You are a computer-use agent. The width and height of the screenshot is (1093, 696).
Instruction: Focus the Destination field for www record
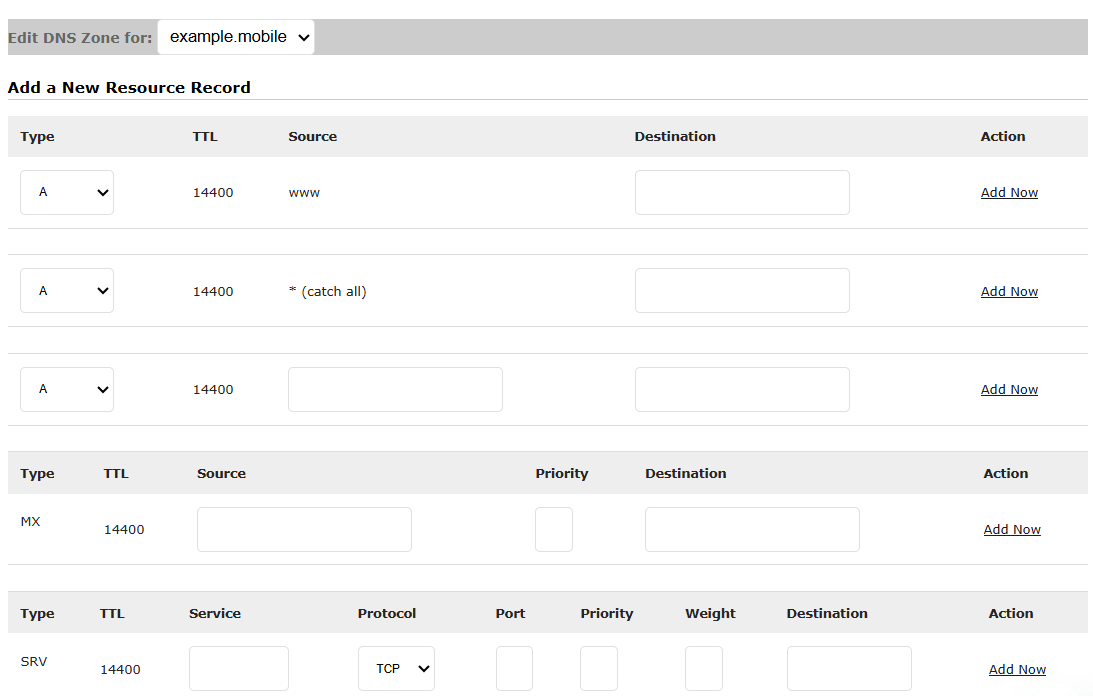[x=742, y=192]
